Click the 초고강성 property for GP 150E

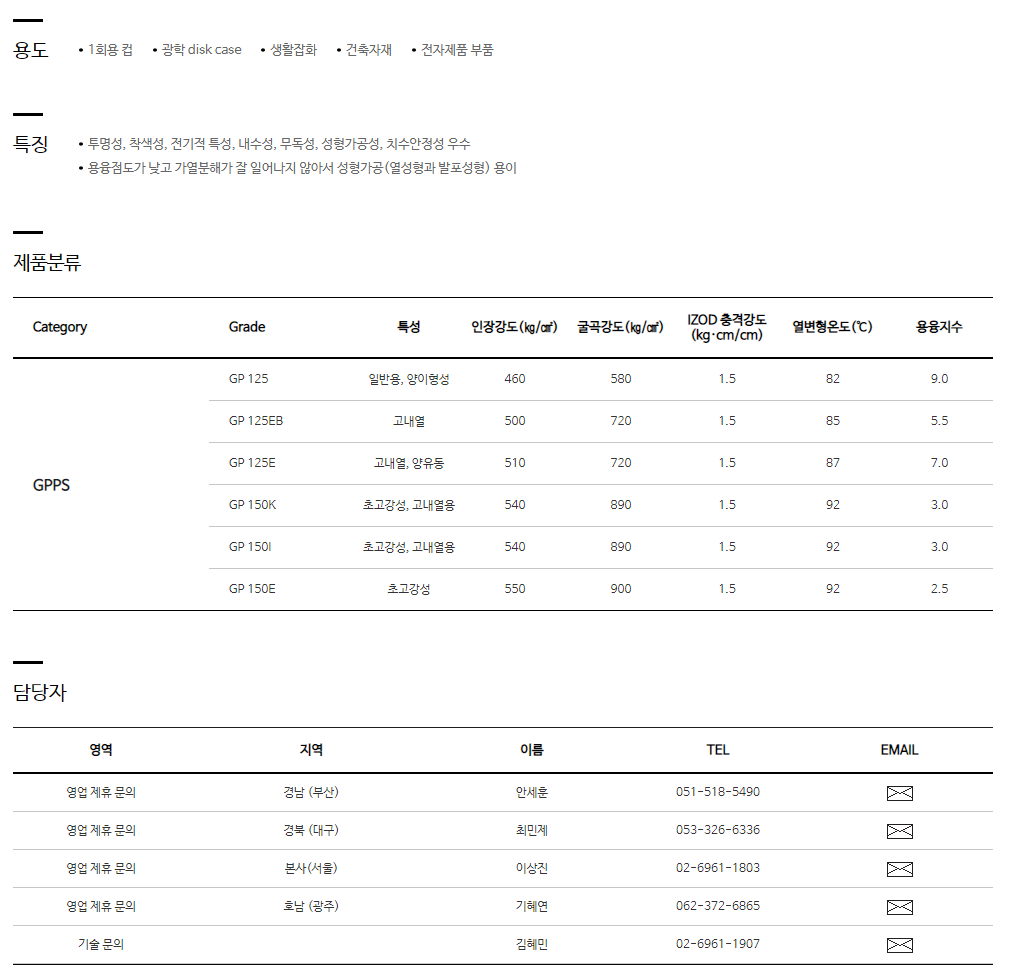[409, 589]
